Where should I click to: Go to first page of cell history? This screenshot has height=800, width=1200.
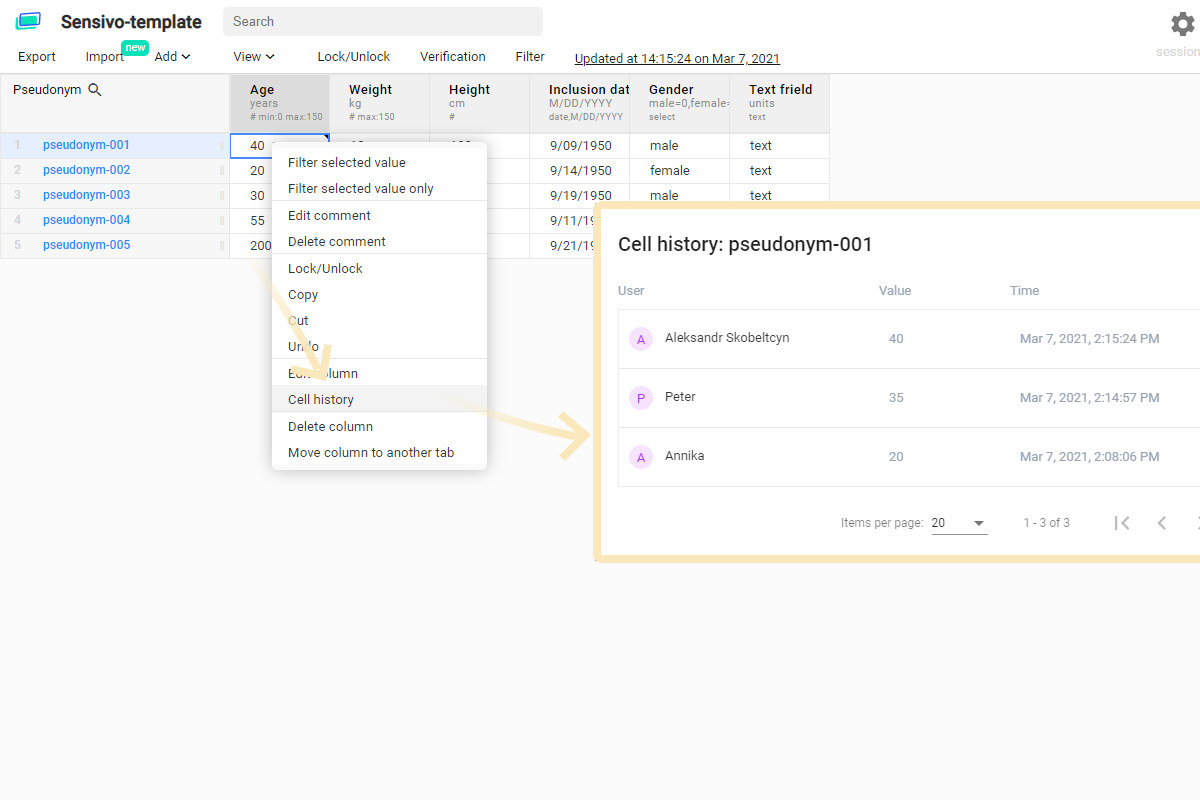click(1122, 523)
